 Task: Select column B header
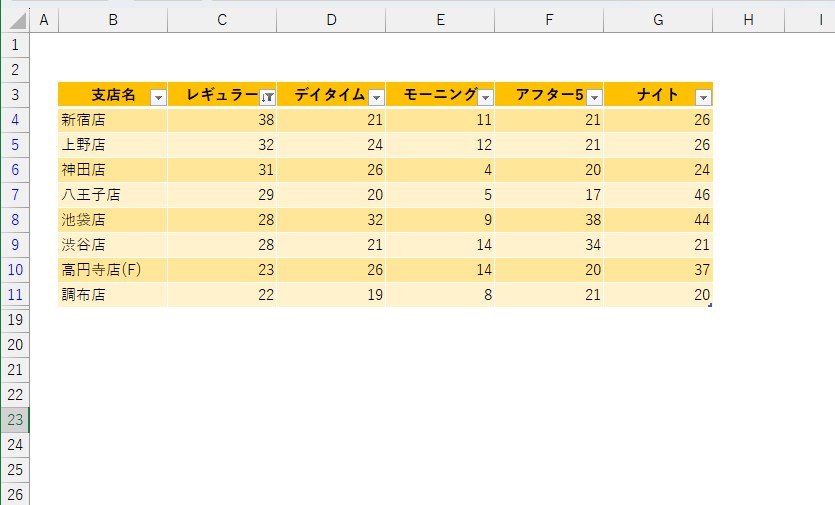(x=113, y=20)
